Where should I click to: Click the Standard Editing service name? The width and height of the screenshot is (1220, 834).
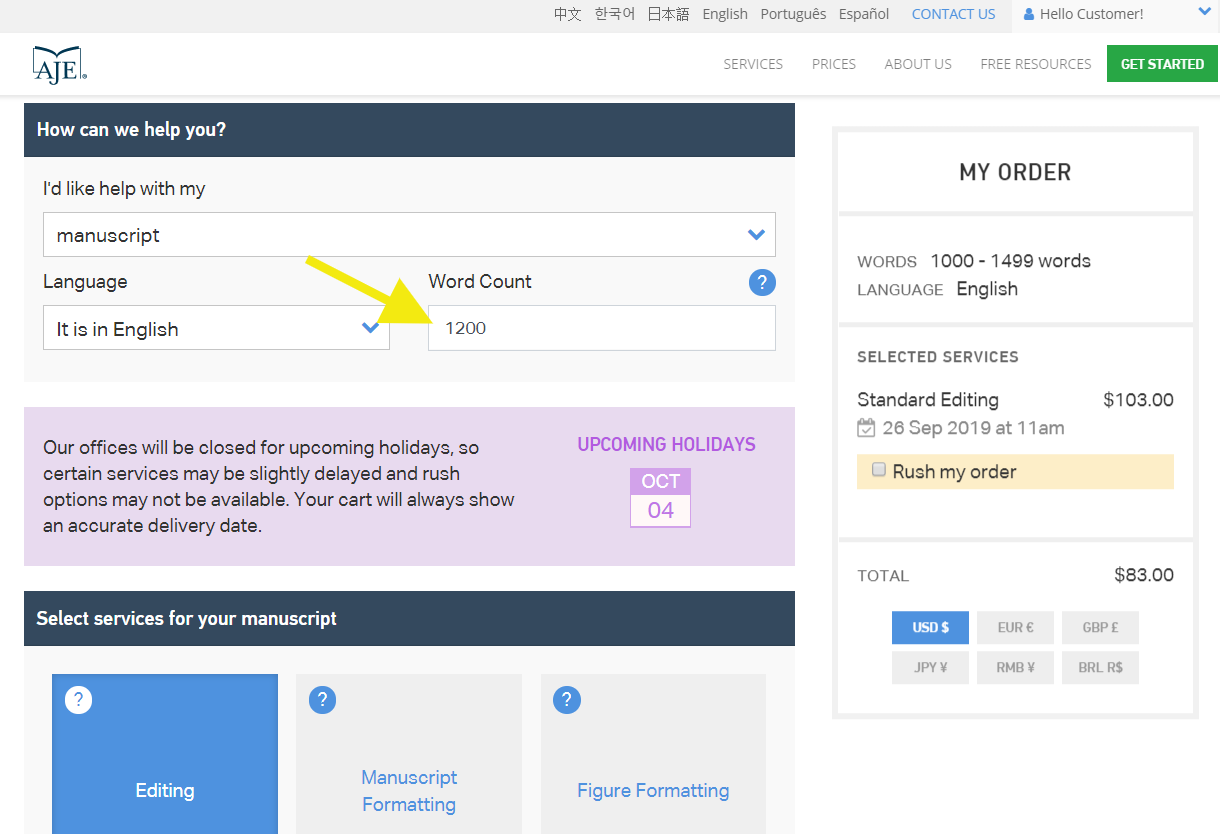(x=928, y=400)
